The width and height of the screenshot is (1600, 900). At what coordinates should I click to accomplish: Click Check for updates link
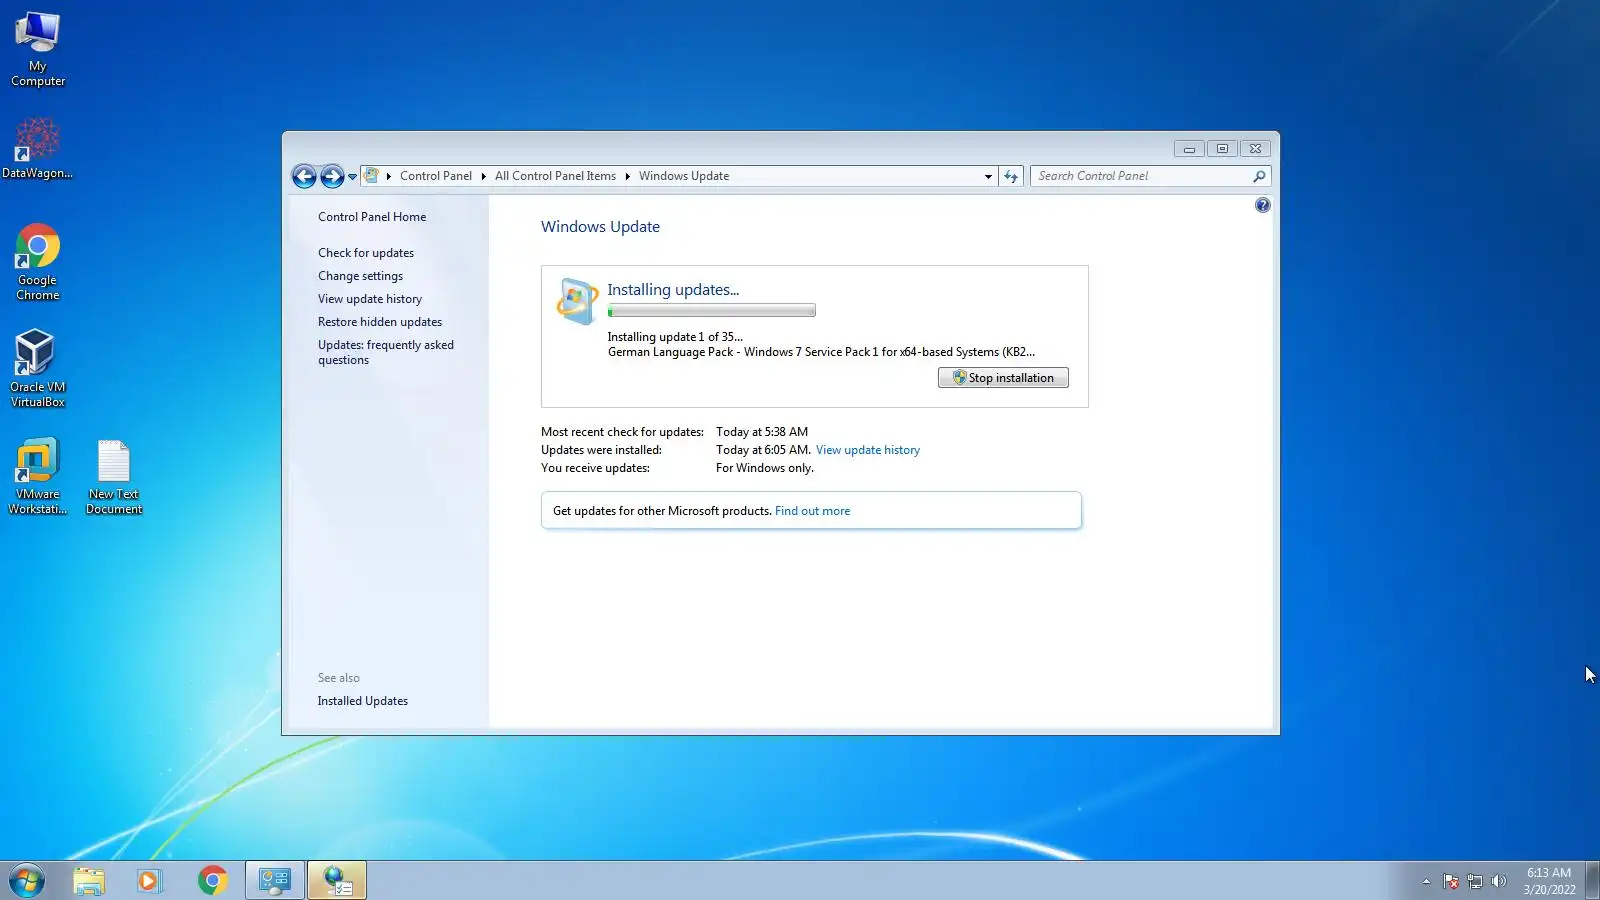tap(366, 253)
